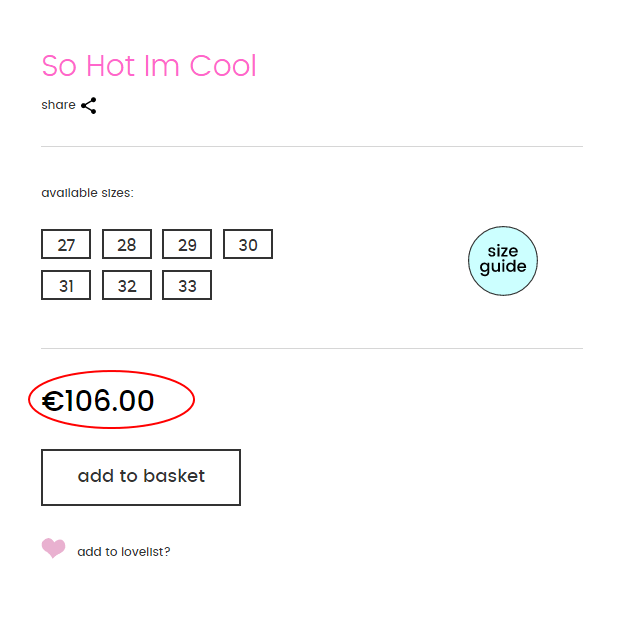Viewport: 639px width, 627px height.
Task: Click the 'available sizes:' label
Action: point(87,193)
